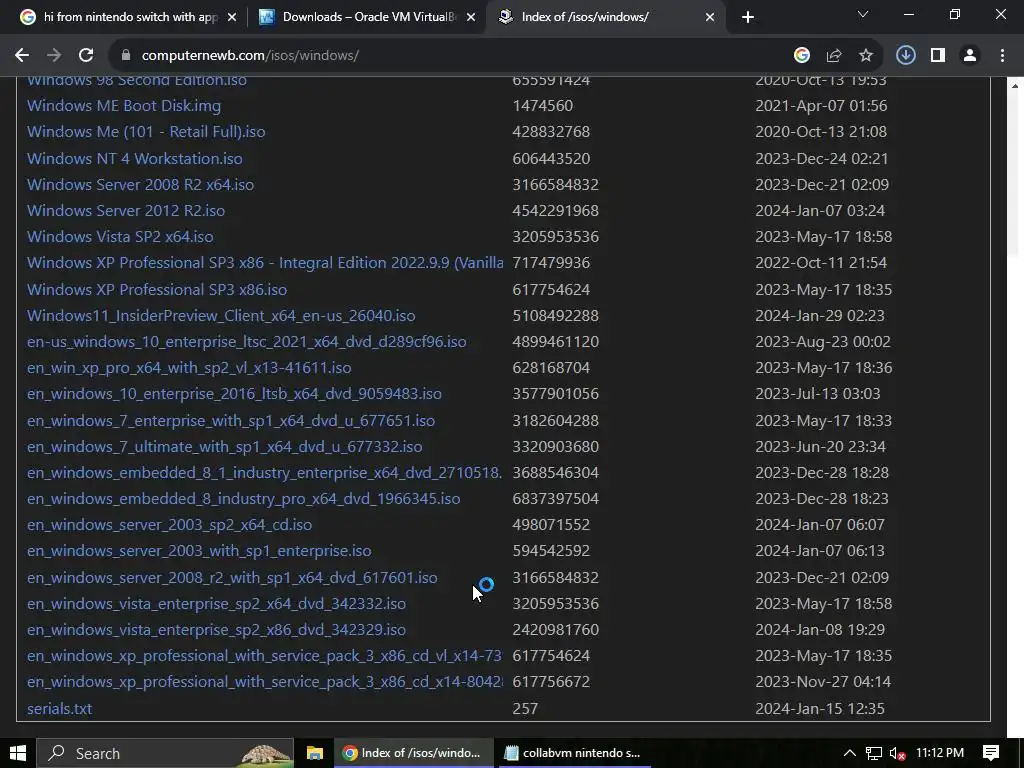Click Windows Server 2012 R2.iso
Screen dimensions: 1024x768
point(125,211)
